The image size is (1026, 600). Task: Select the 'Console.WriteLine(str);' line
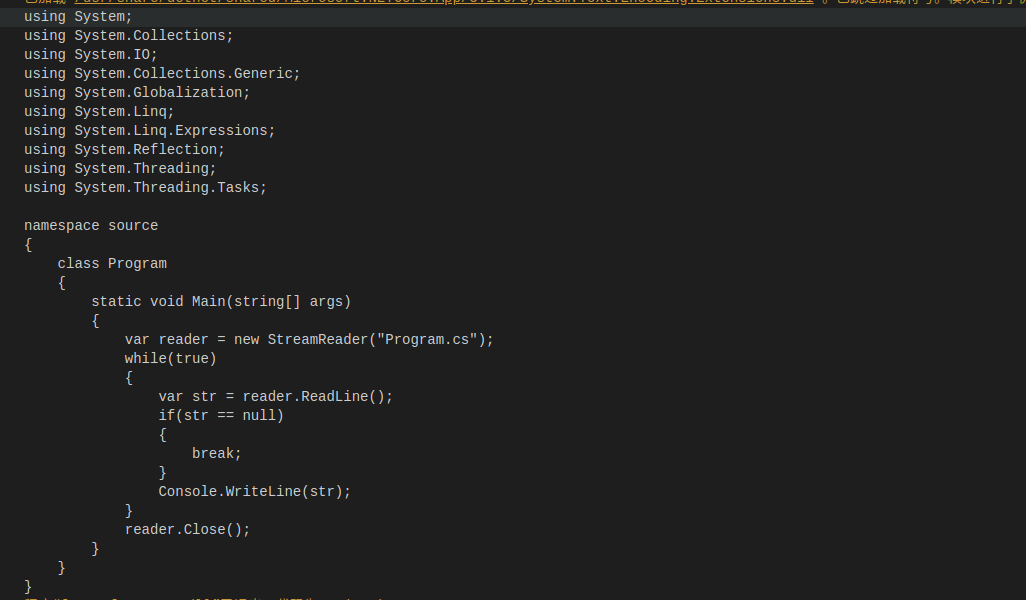(x=255, y=491)
